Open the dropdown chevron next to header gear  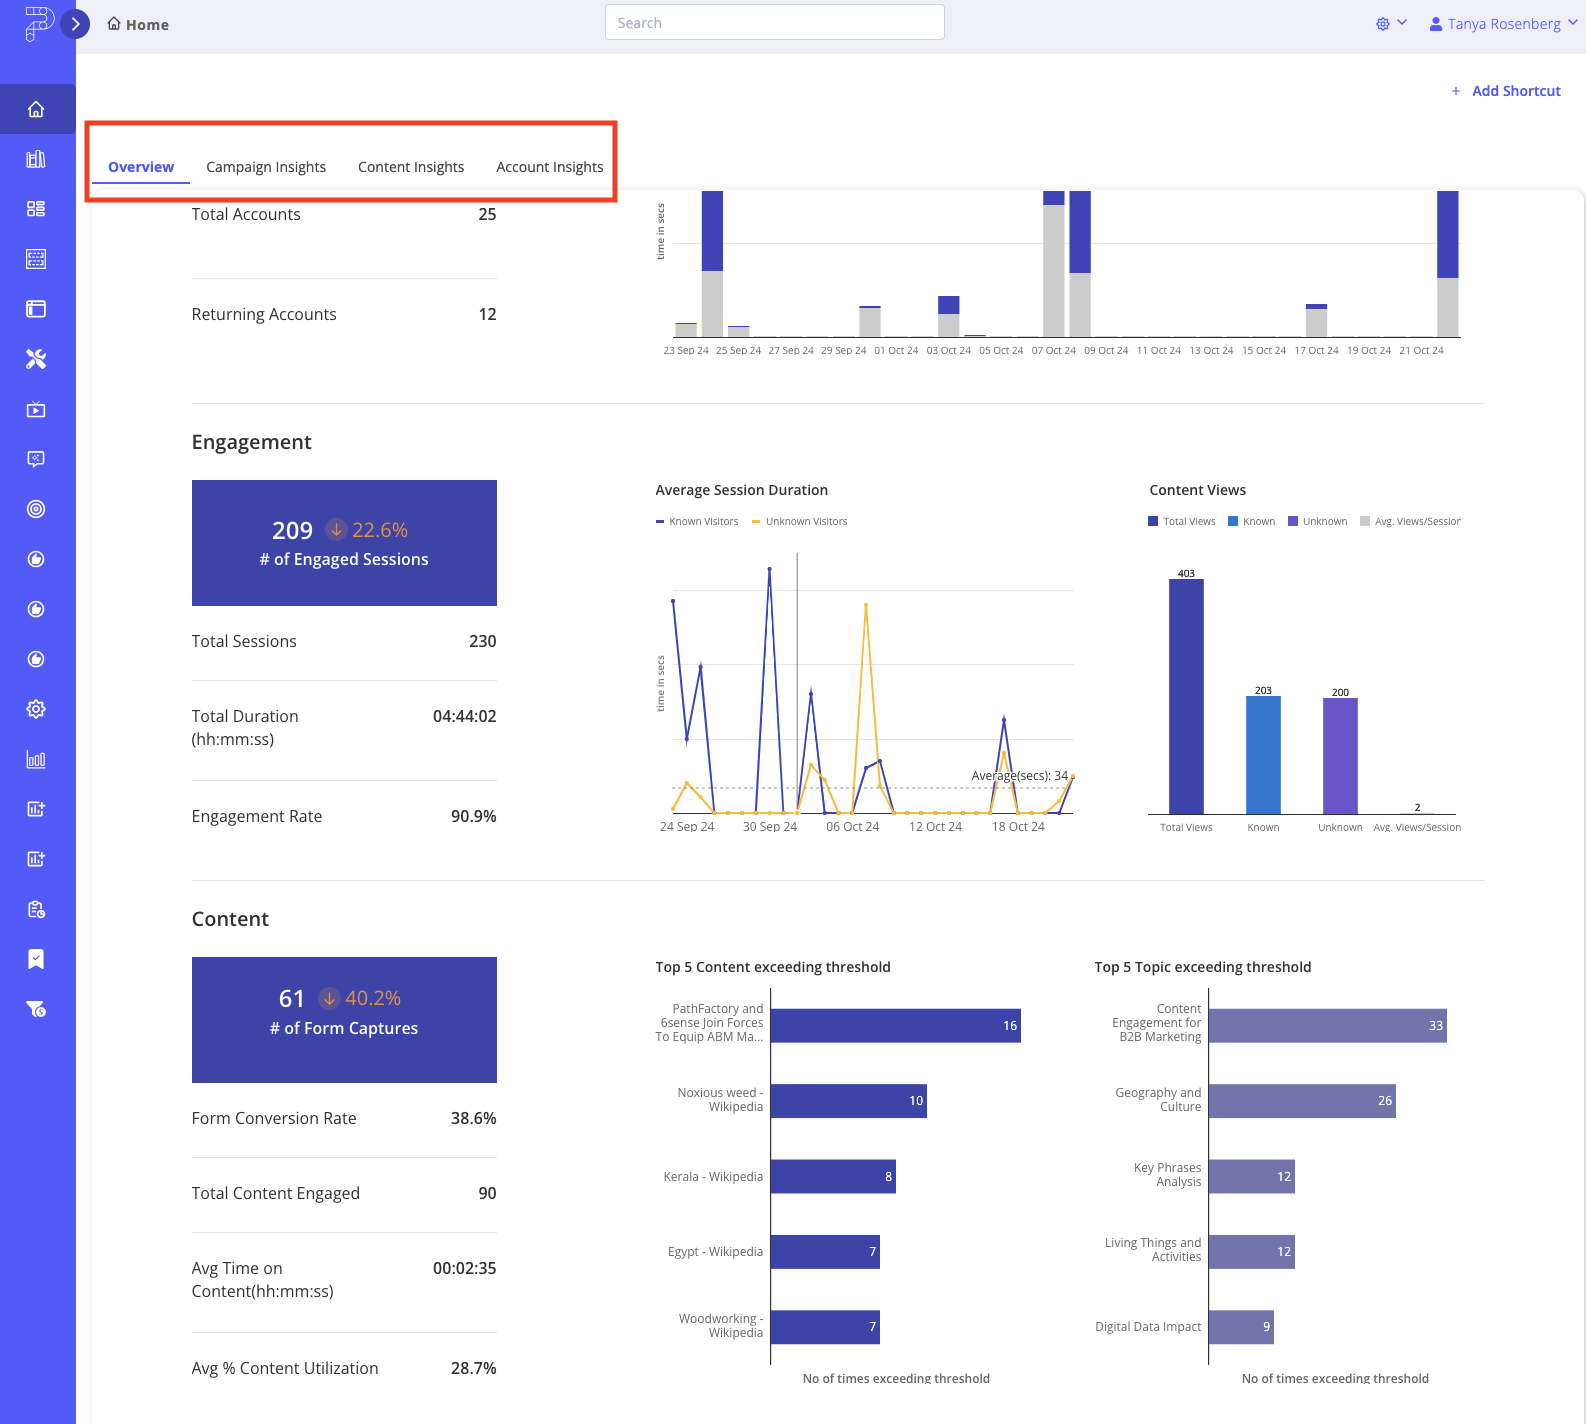(1402, 22)
